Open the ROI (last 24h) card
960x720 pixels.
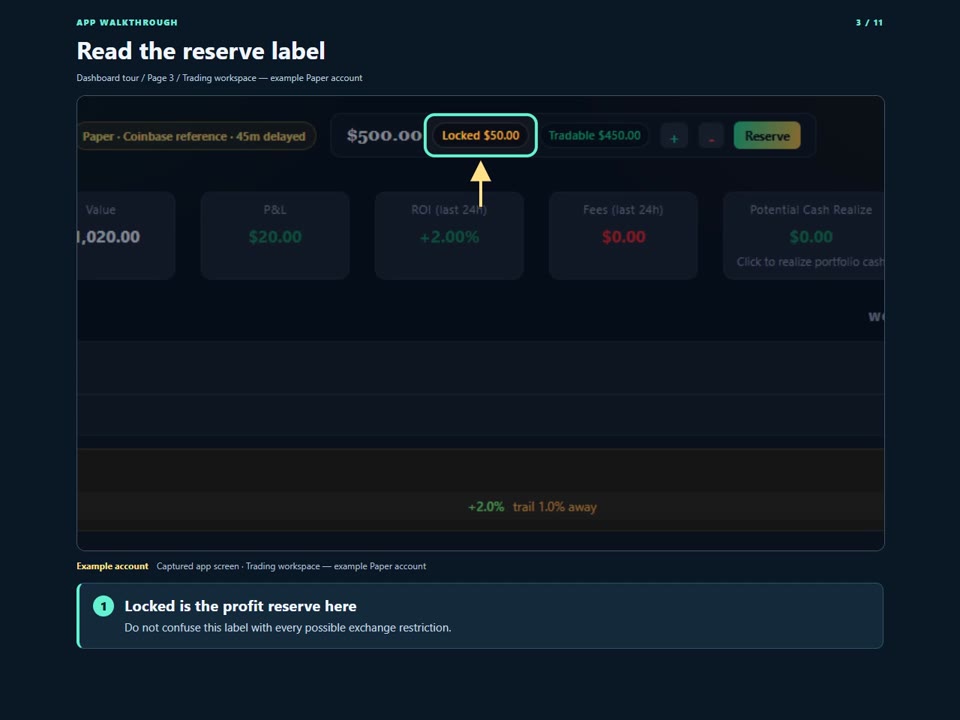pyautogui.click(x=449, y=236)
